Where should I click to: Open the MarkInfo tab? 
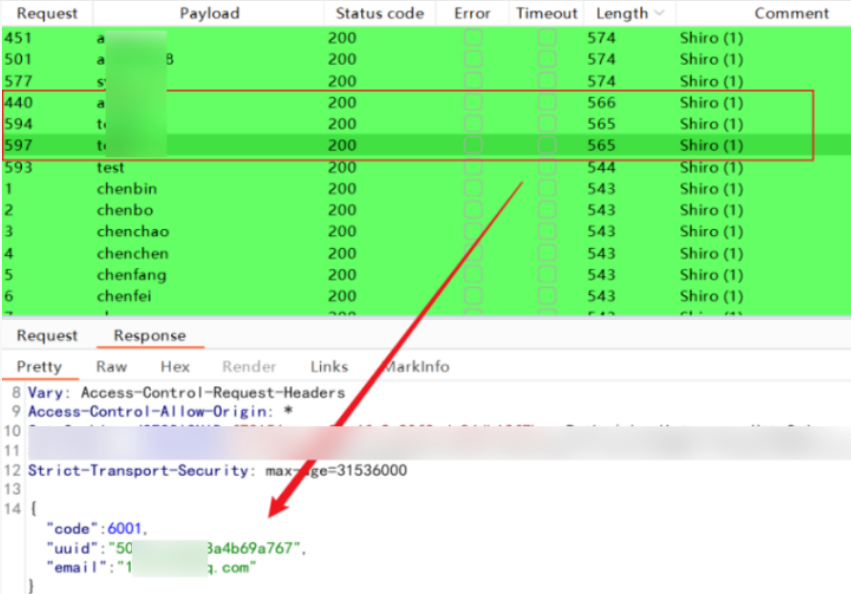point(417,367)
